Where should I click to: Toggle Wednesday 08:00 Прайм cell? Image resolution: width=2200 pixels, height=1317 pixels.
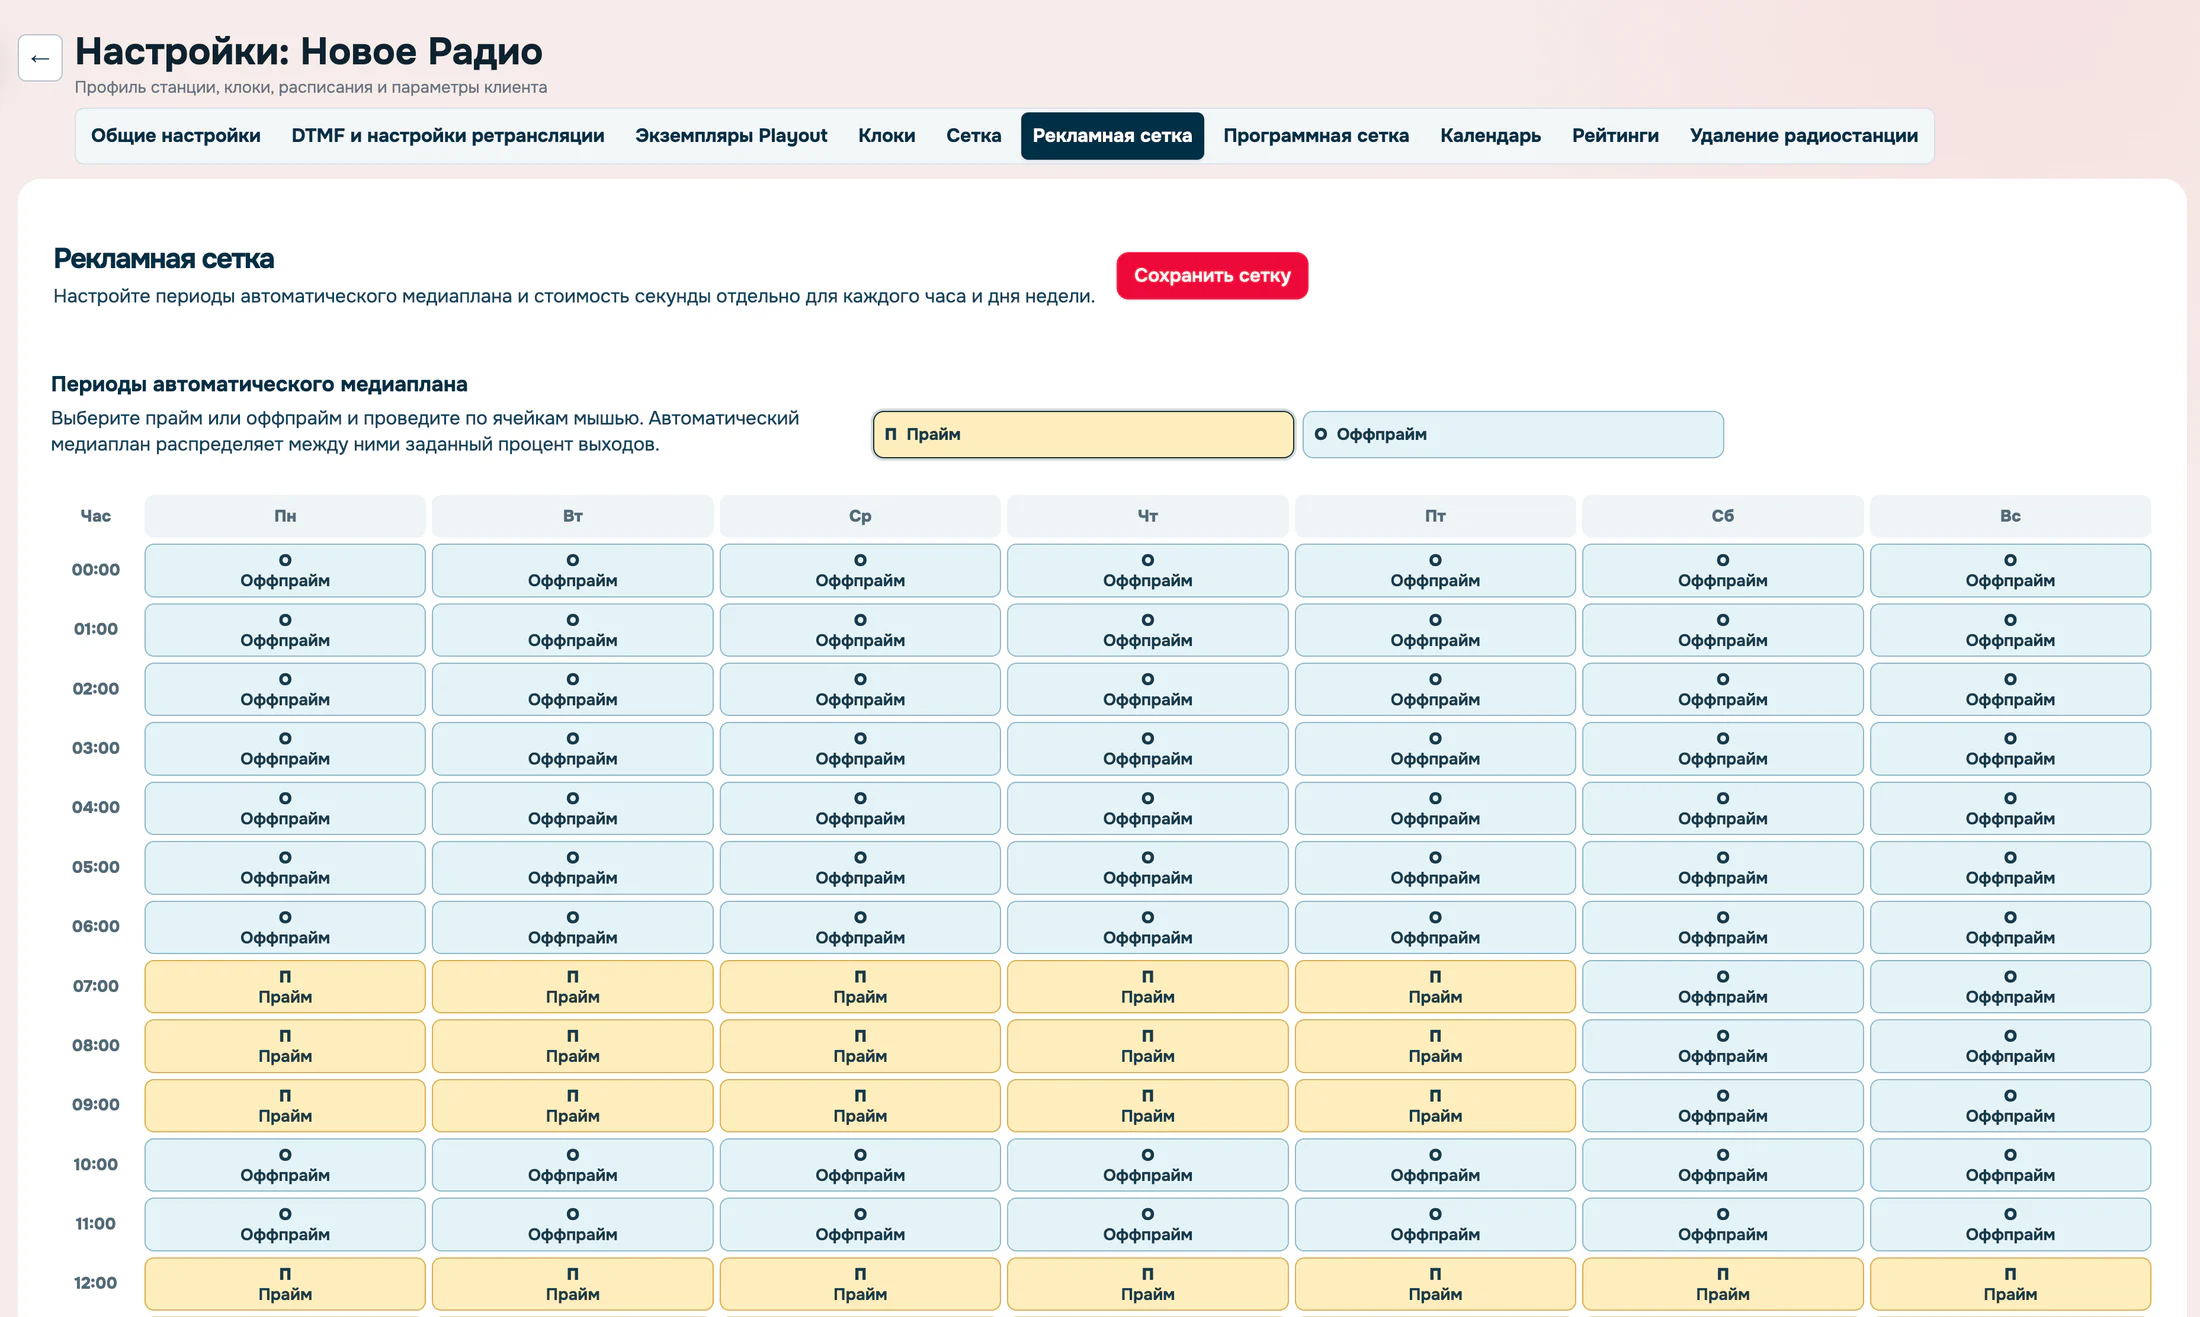click(860, 1046)
